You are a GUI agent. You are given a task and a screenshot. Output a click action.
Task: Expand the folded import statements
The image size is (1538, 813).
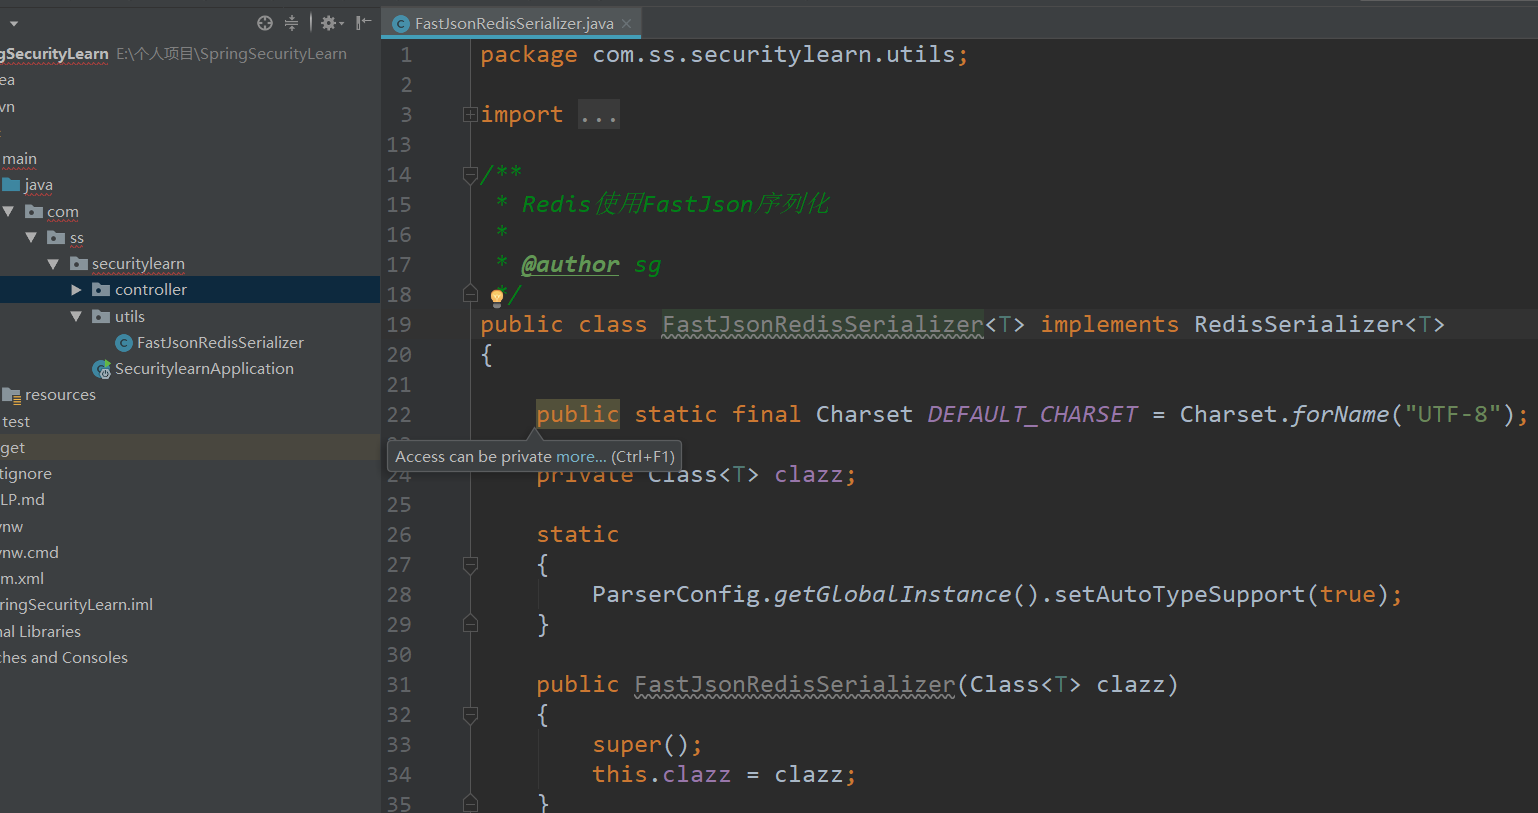(470, 115)
